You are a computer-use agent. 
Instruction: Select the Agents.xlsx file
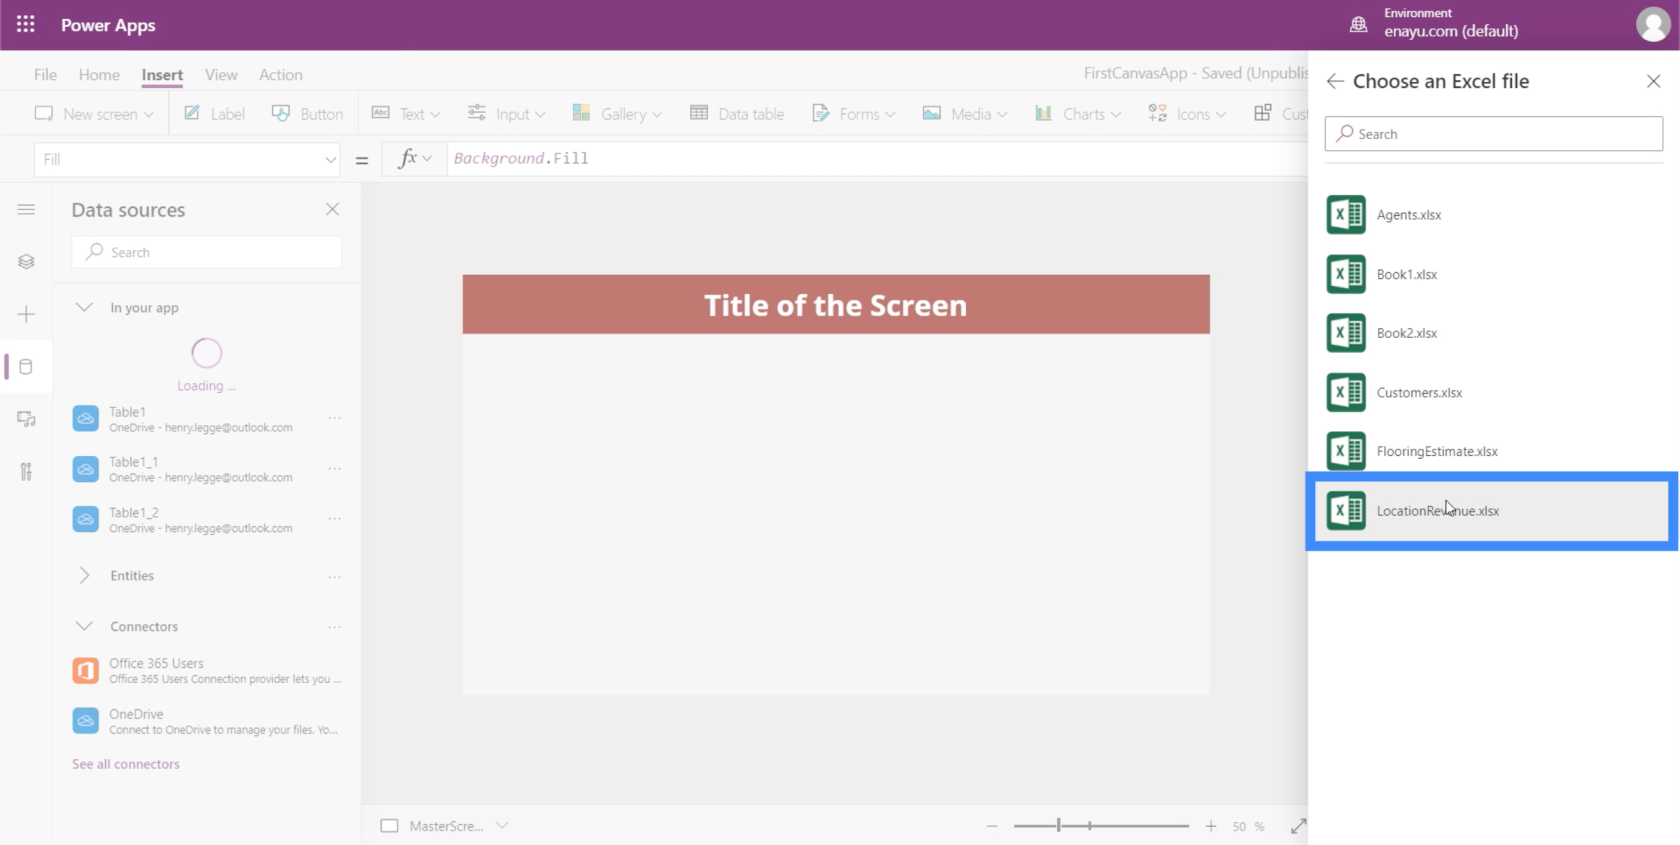pos(1493,215)
